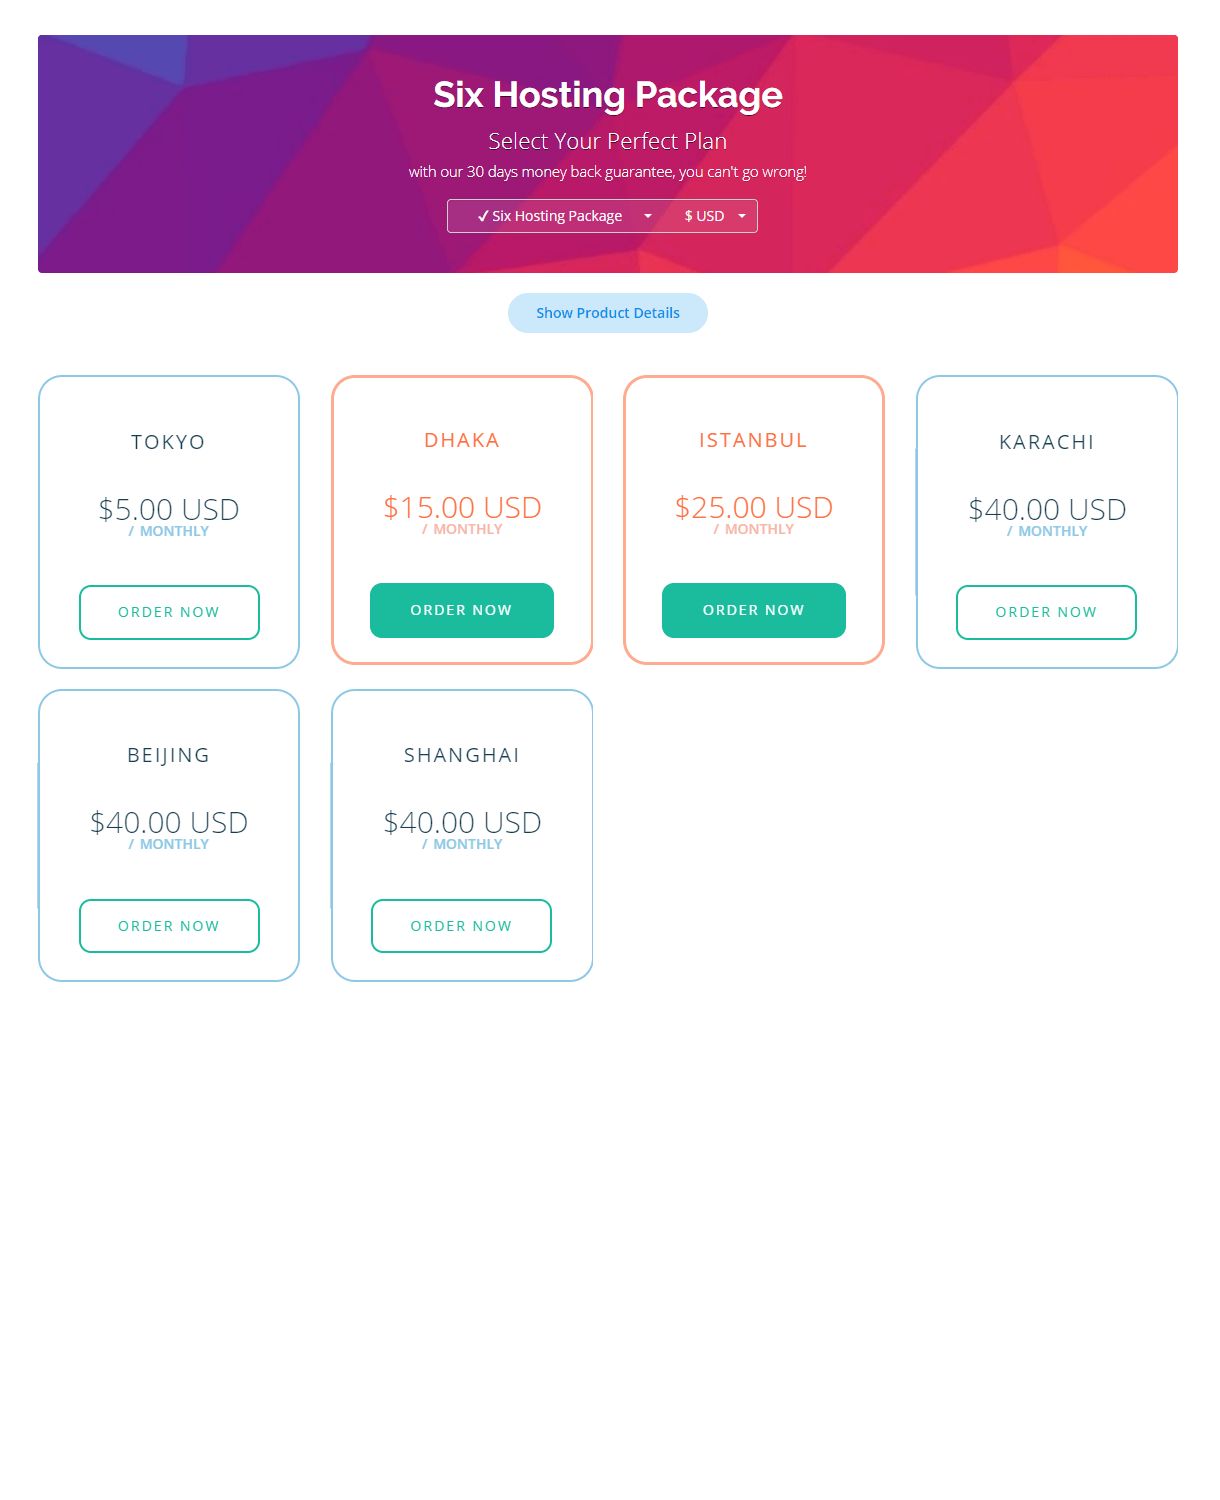Image resolution: width=1220 pixels, height=1500 pixels.
Task: Click the $15.00 USD Dhaka price
Action: tap(461, 507)
